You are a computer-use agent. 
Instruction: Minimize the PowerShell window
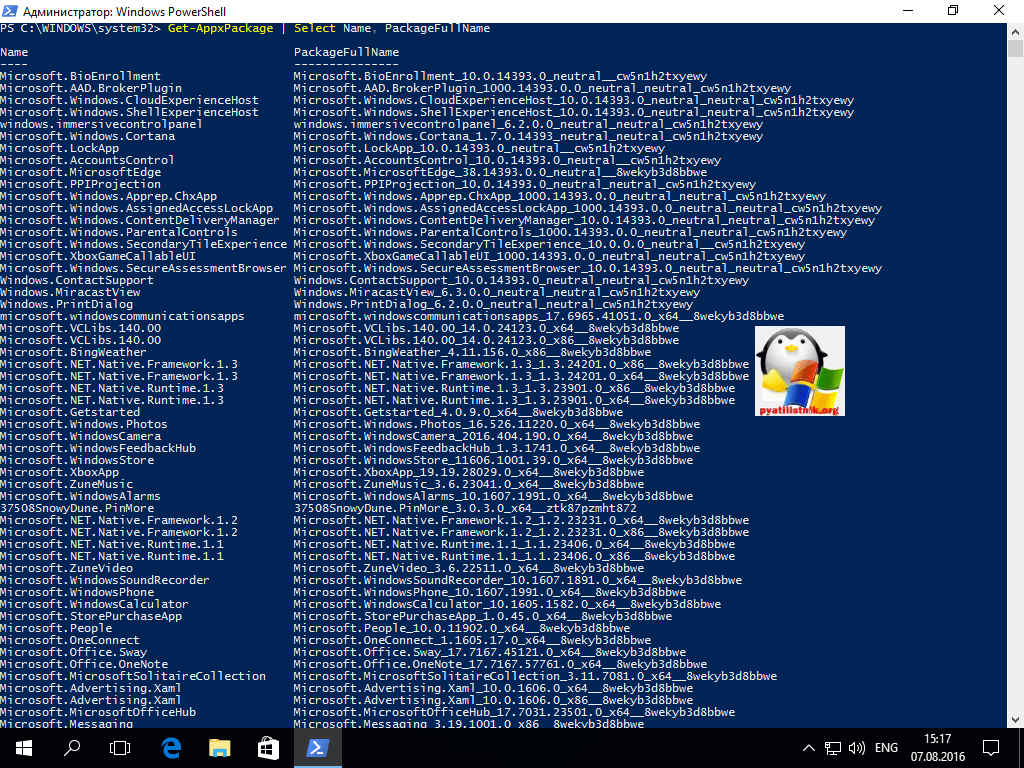[x=908, y=10]
